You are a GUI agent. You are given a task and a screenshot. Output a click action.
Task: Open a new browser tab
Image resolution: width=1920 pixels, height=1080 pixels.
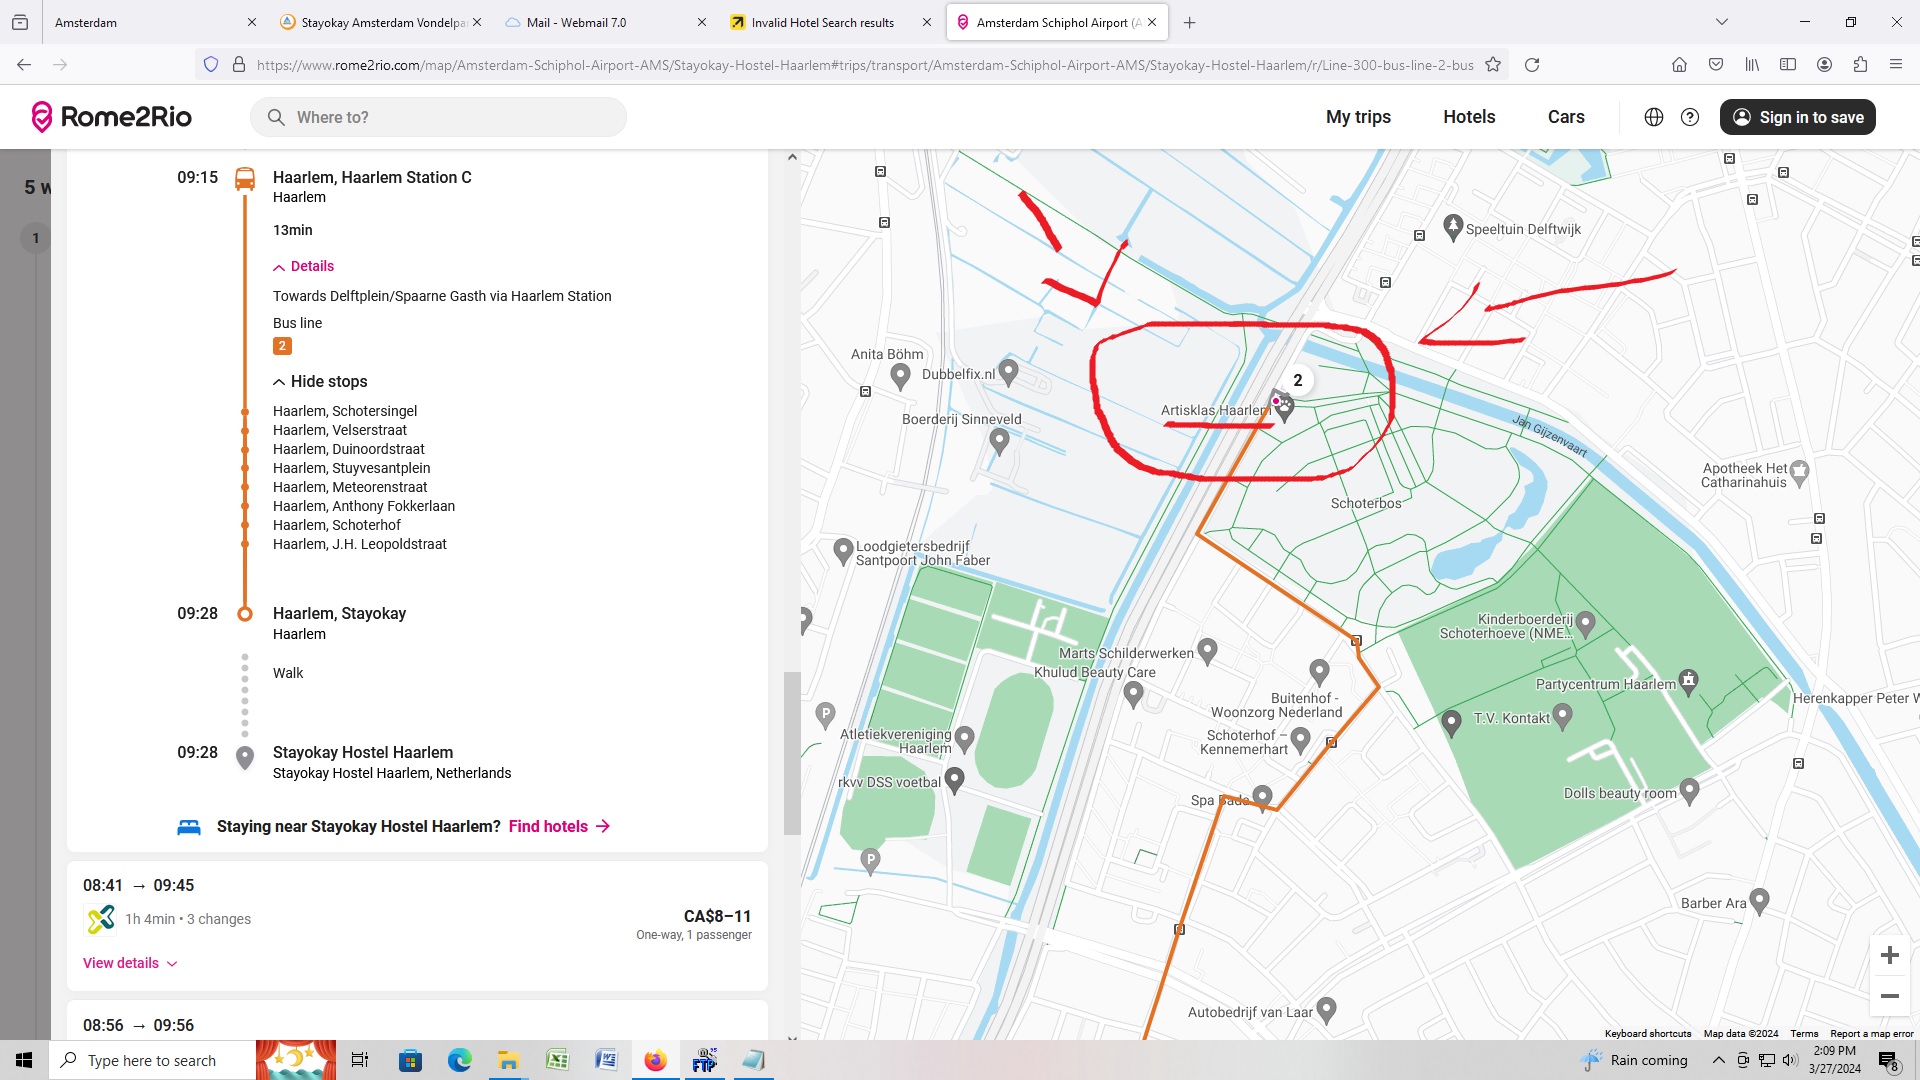(x=1189, y=22)
